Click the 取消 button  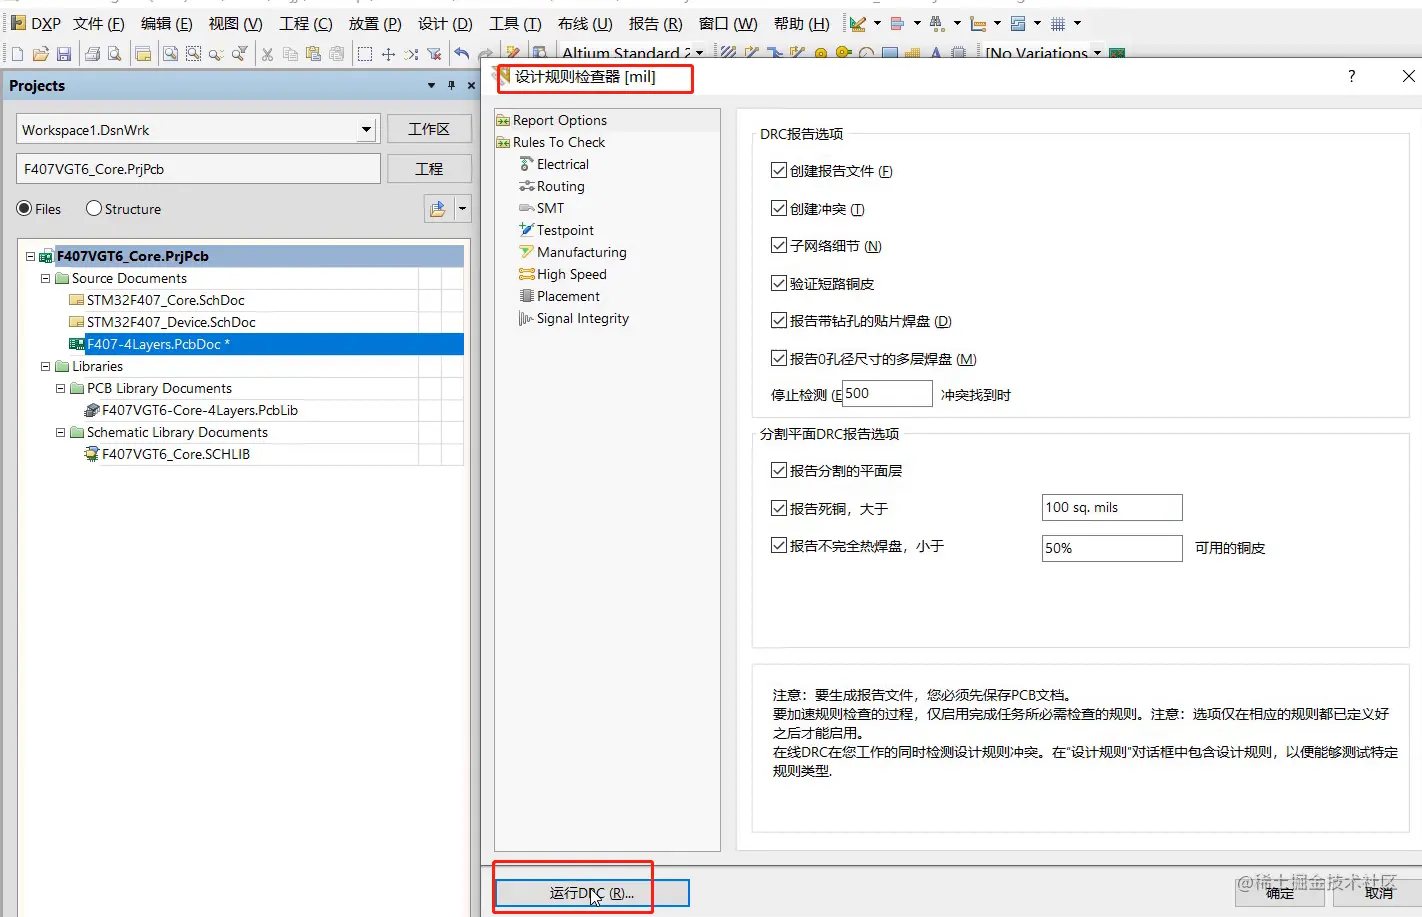(x=1379, y=893)
